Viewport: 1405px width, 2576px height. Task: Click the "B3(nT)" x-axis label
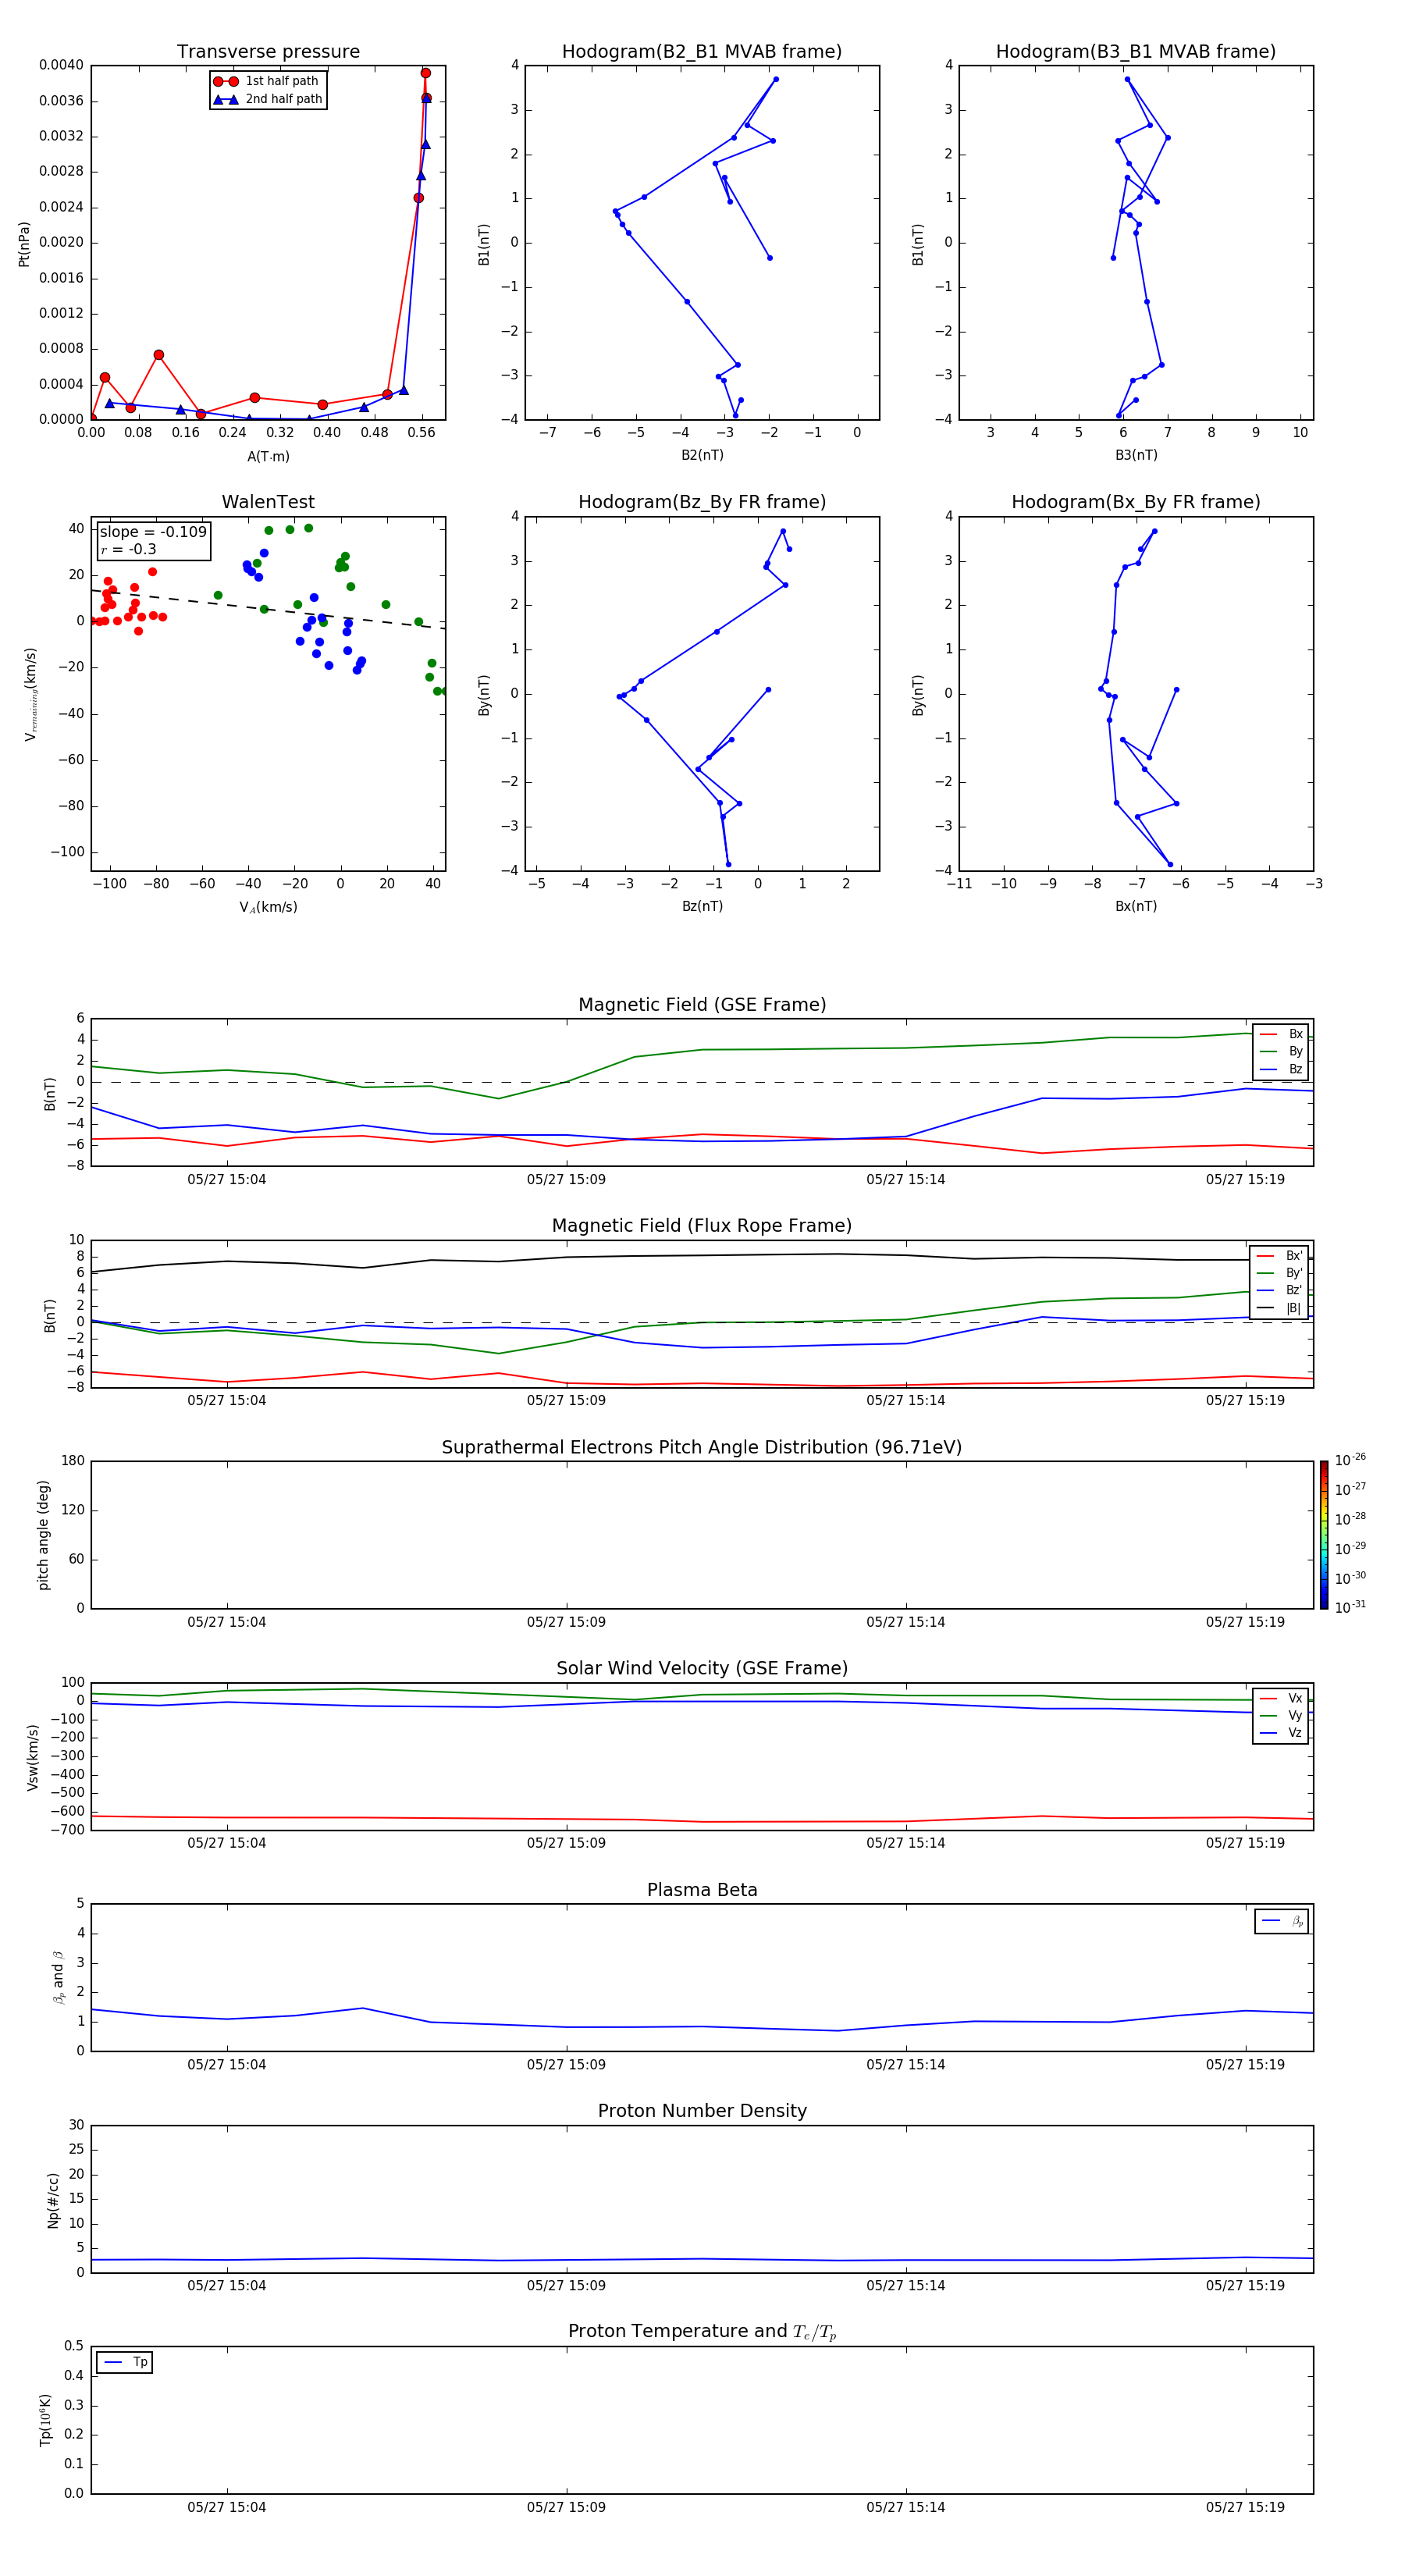coord(1136,455)
